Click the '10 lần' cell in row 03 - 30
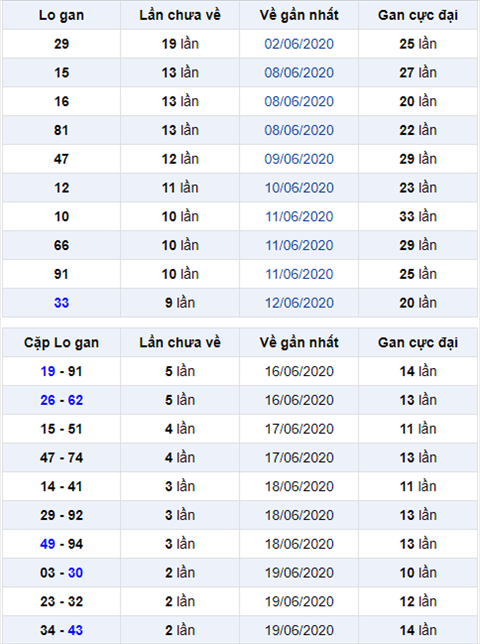 (x=418, y=573)
